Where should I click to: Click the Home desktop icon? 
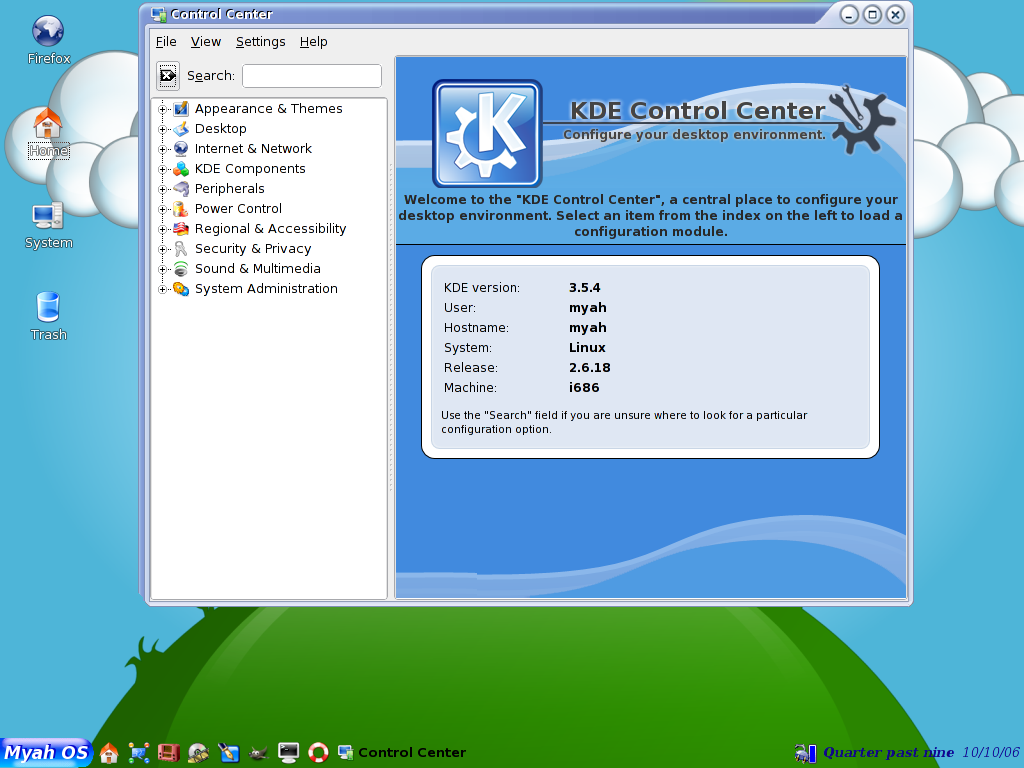[x=48, y=123]
